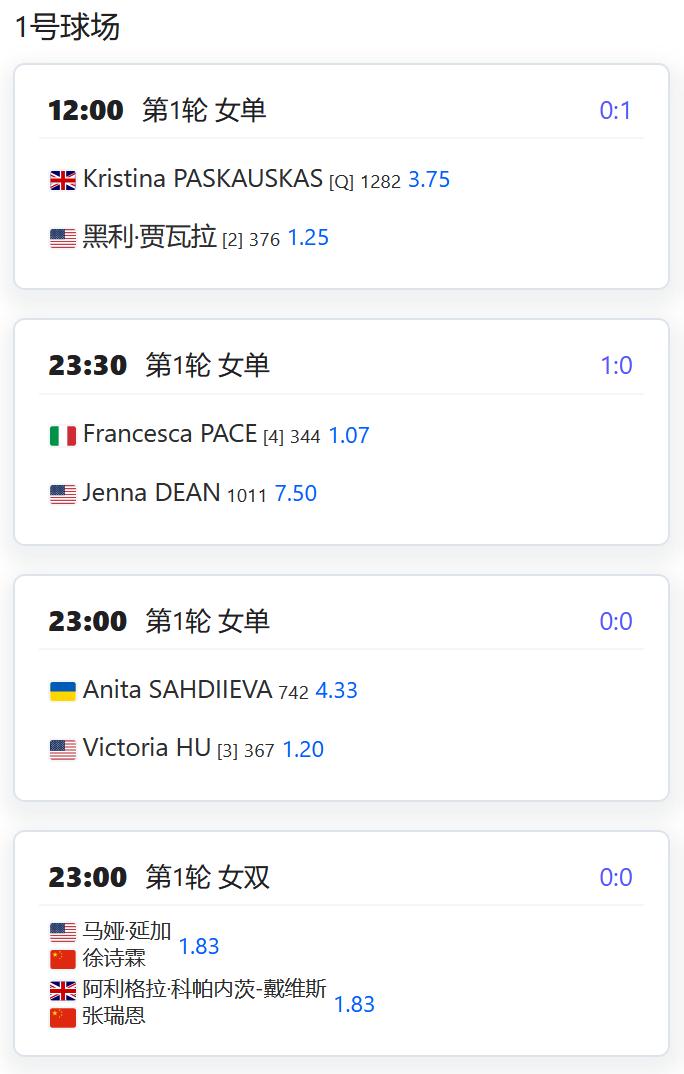Viewport: 684px width, 1074px height.
Task: Select odds 3.75 for PASKAUSKAS
Action: click(x=429, y=179)
